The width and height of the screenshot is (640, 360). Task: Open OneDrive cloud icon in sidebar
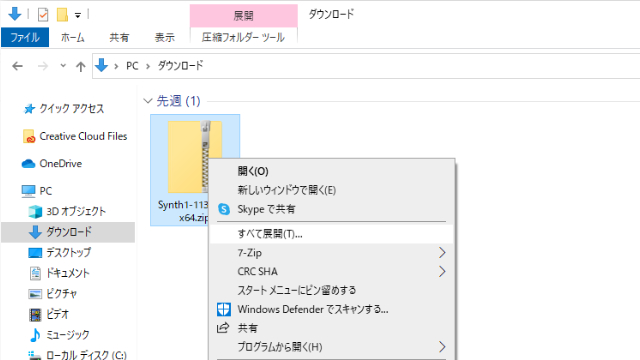coord(28,164)
